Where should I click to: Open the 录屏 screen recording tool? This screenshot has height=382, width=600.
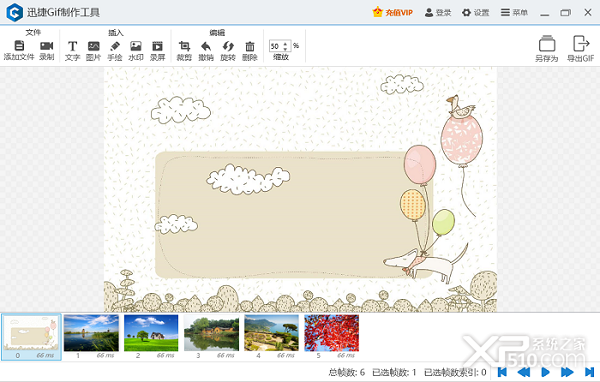pos(157,46)
